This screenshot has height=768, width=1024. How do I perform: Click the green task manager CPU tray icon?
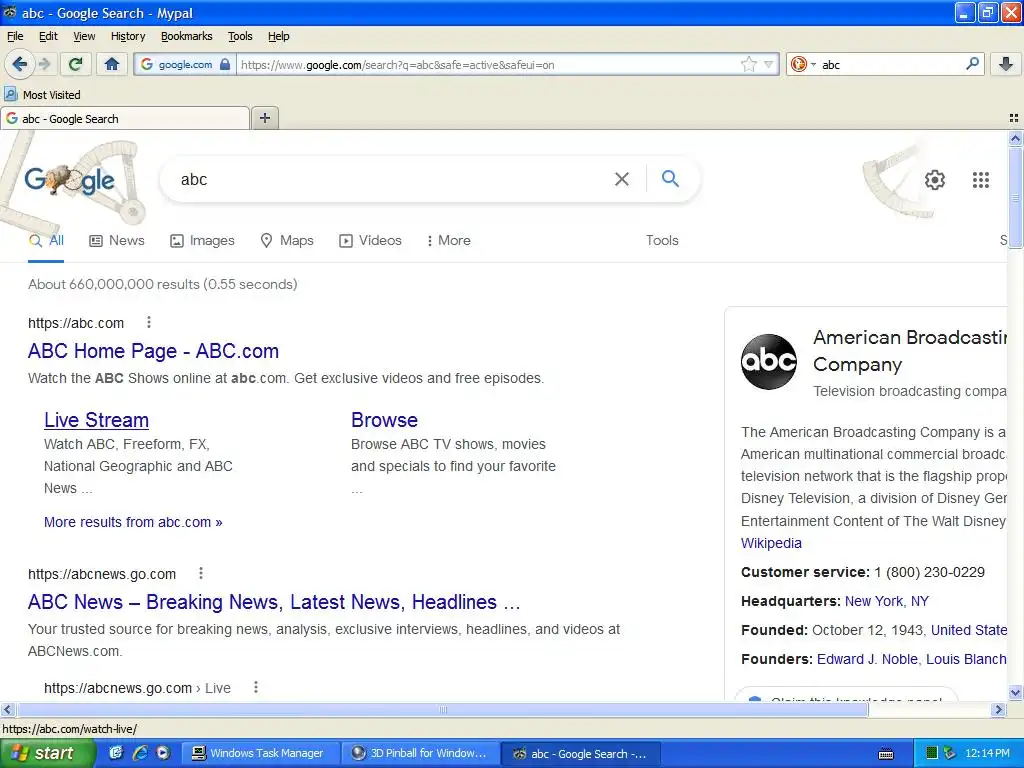[x=932, y=754]
